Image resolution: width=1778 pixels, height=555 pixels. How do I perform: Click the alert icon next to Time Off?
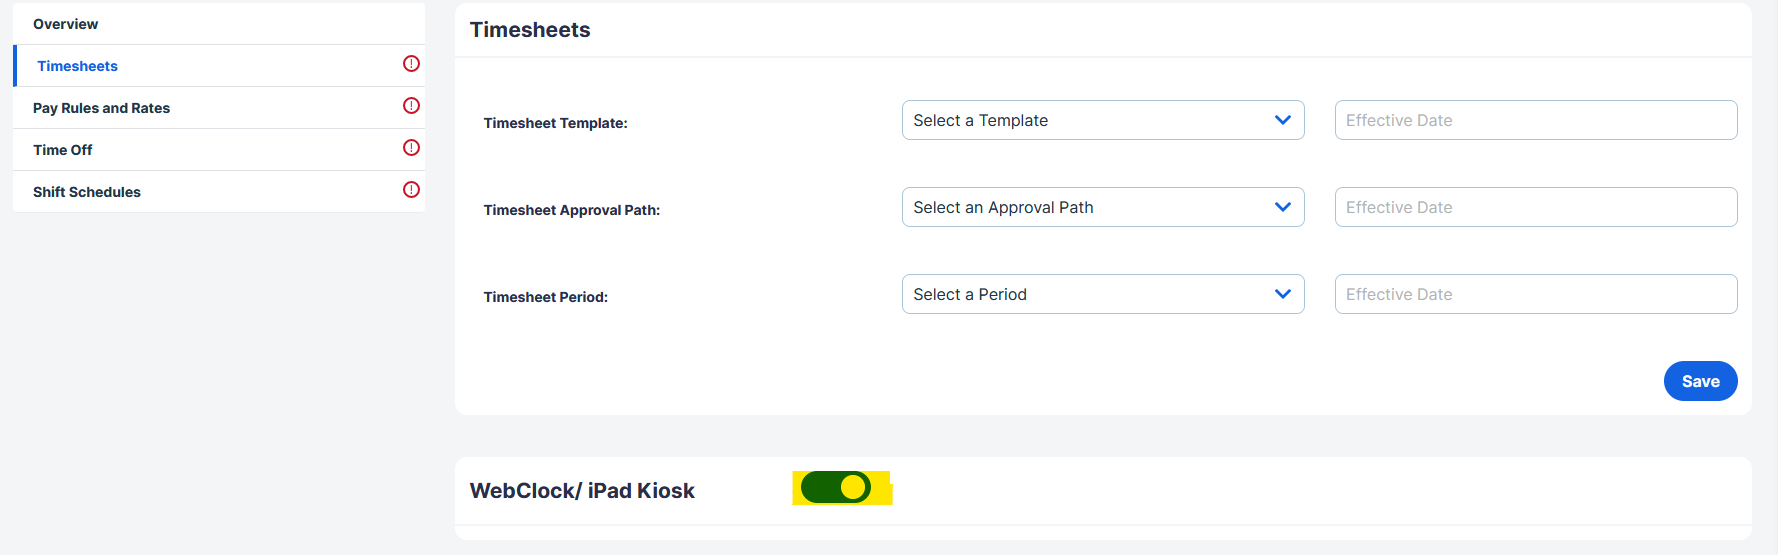click(x=411, y=148)
